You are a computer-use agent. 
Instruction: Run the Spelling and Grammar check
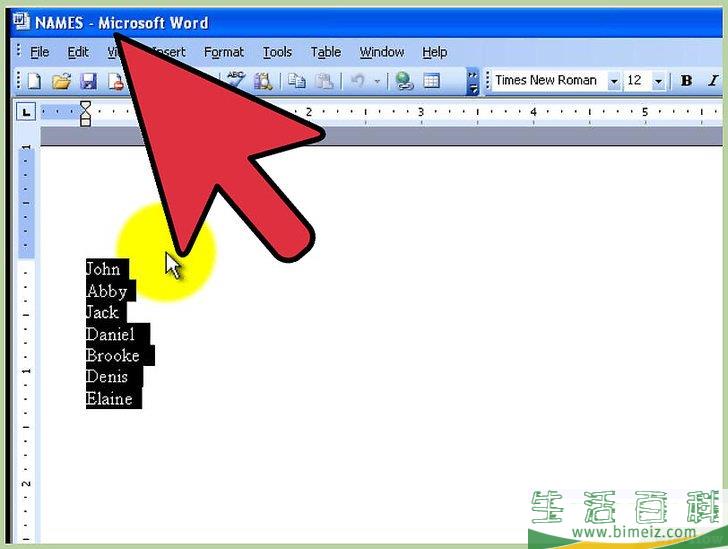click(235, 80)
